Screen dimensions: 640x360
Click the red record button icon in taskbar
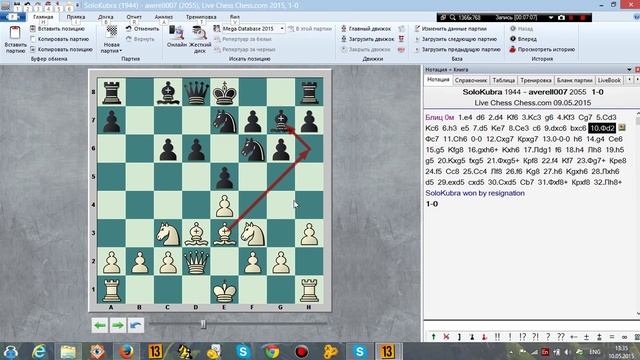pos(301,351)
